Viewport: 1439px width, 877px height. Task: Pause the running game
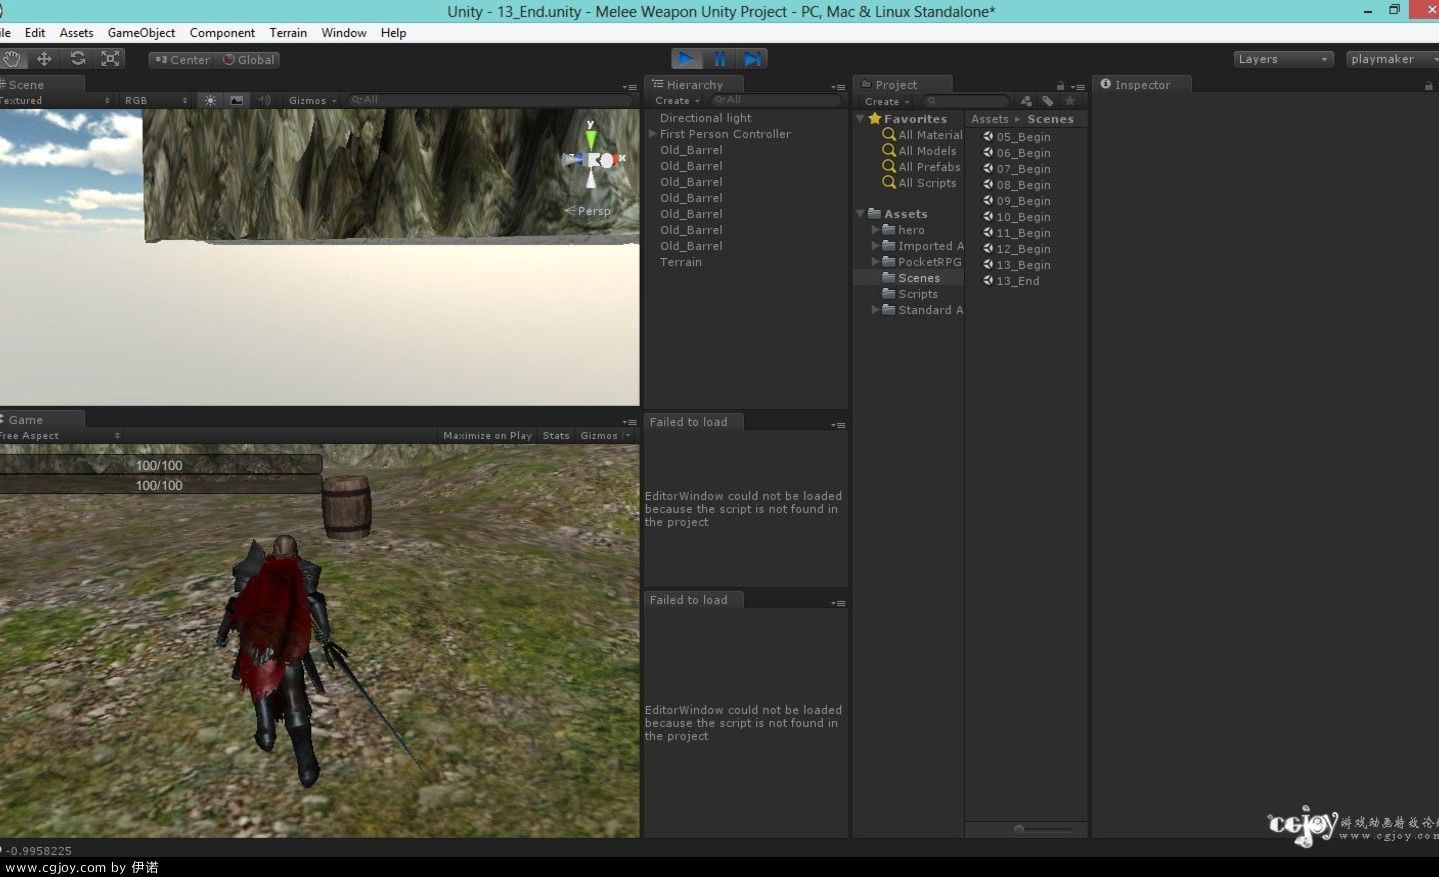coord(720,59)
